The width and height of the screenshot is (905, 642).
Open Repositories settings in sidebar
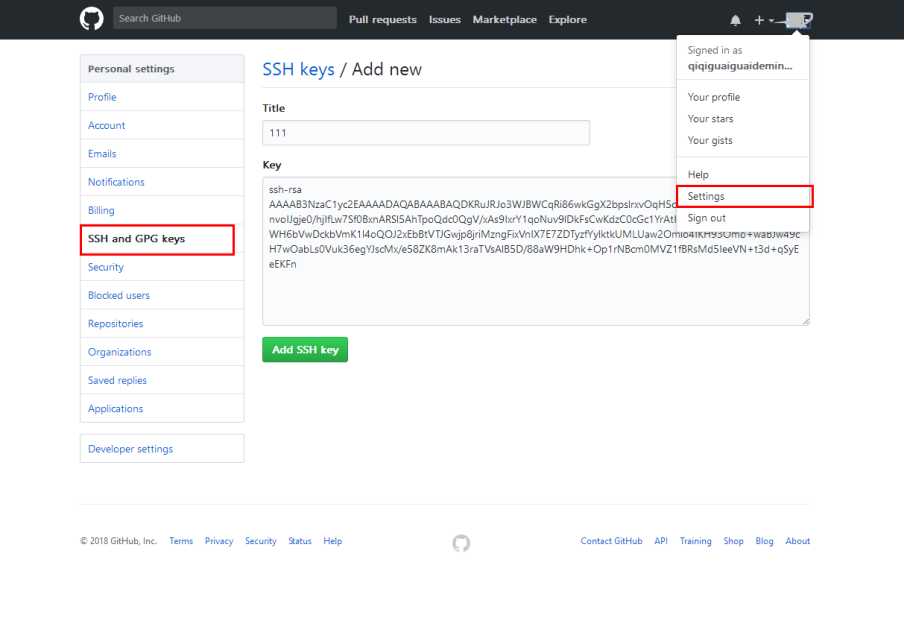point(162,323)
